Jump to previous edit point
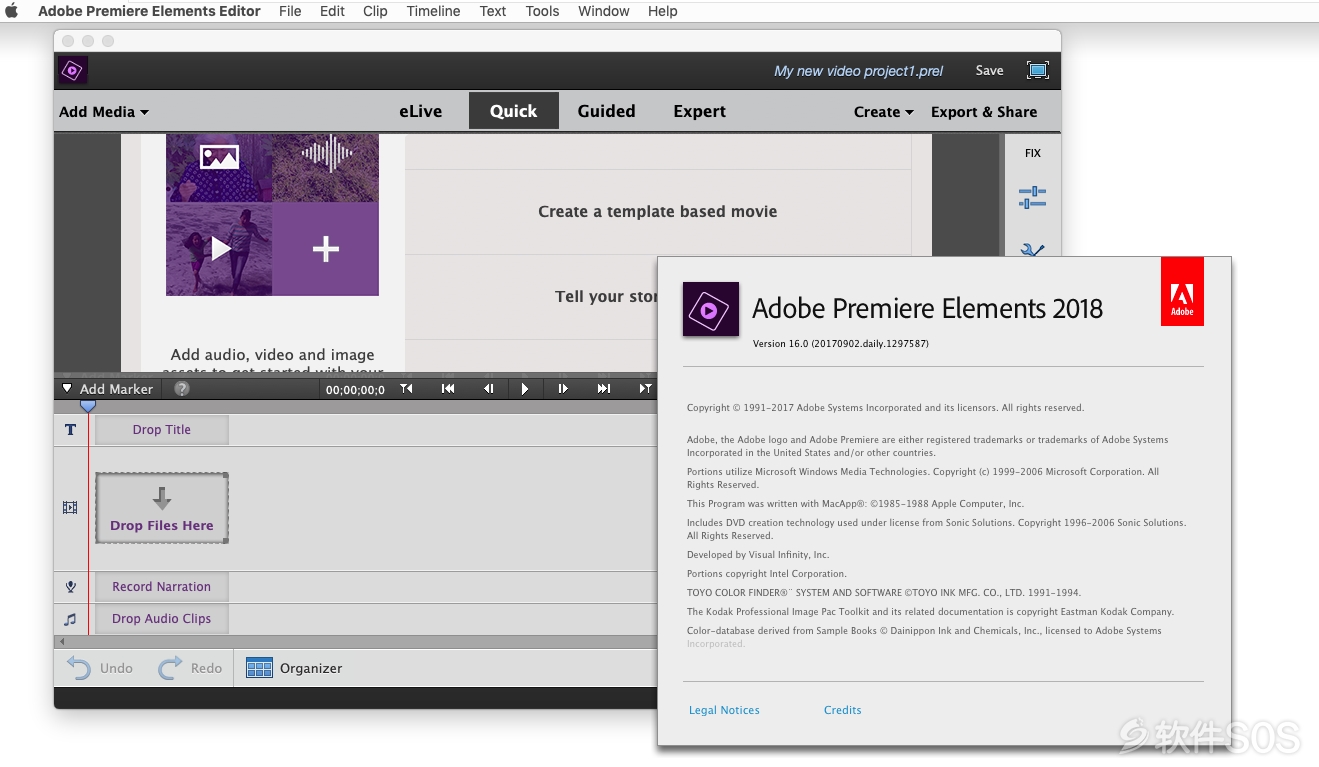Screen dimensions: 1319x767 click(x=448, y=389)
